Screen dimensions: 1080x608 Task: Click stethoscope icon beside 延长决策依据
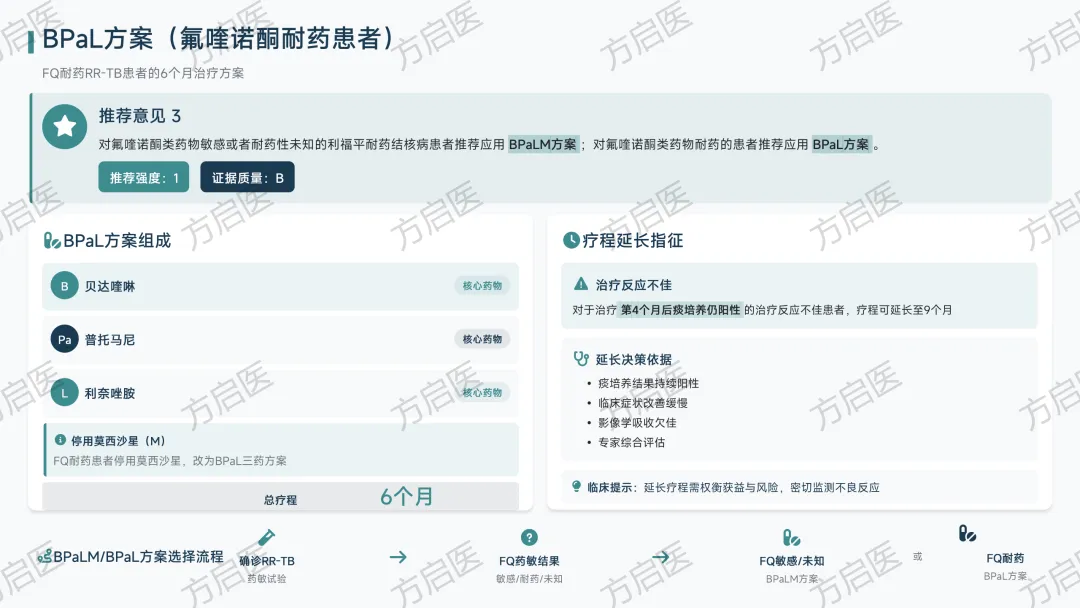point(581,359)
